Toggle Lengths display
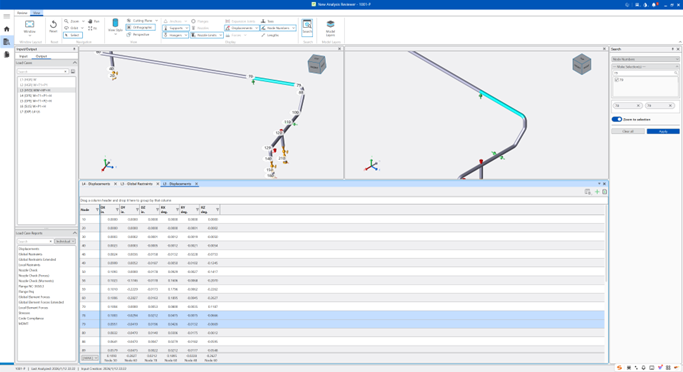Screen dimensions: 683x372 tap(270, 35)
